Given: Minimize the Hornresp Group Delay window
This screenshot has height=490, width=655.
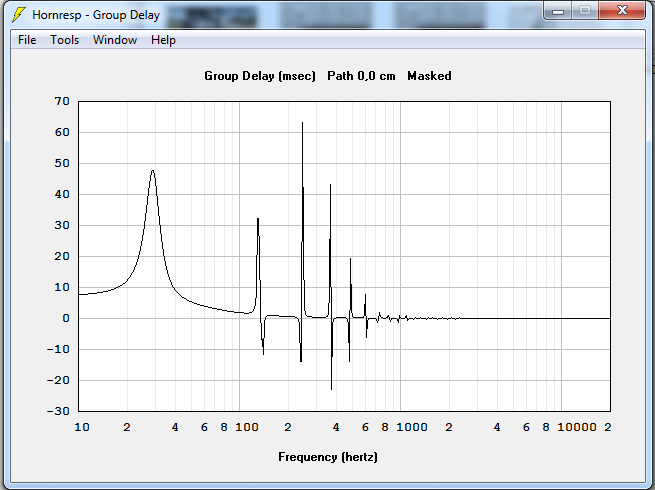Looking at the screenshot, I should (x=558, y=11).
